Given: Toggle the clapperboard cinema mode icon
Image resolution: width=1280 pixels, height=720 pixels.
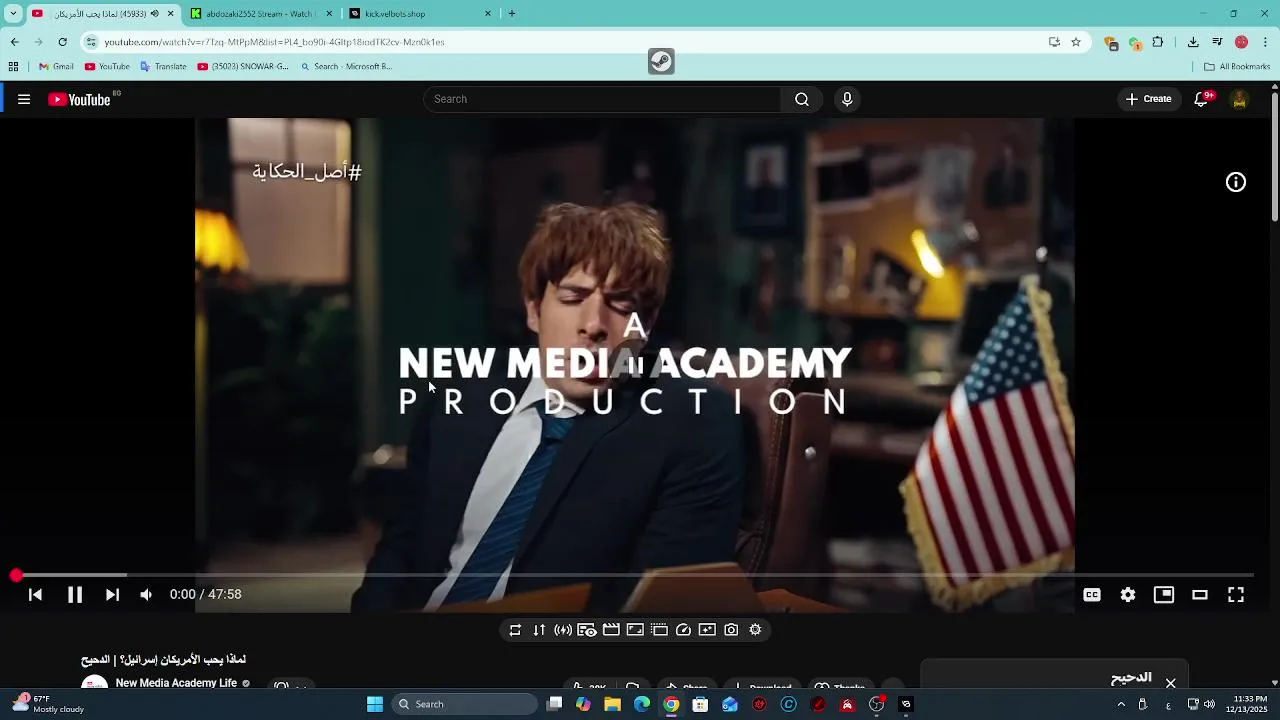Looking at the screenshot, I should point(611,630).
